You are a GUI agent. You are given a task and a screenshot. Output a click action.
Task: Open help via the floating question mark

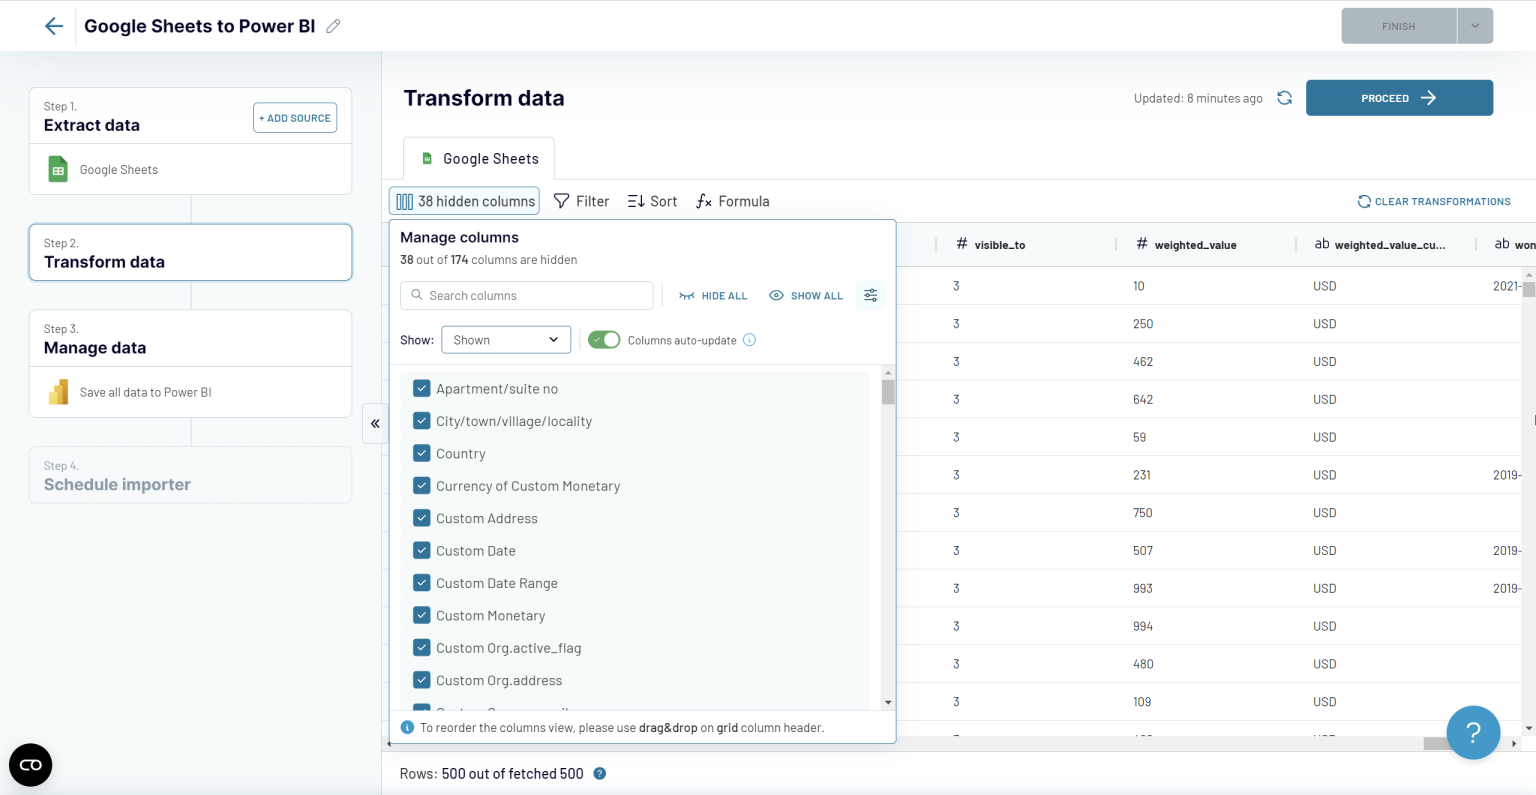(1473, 732)
